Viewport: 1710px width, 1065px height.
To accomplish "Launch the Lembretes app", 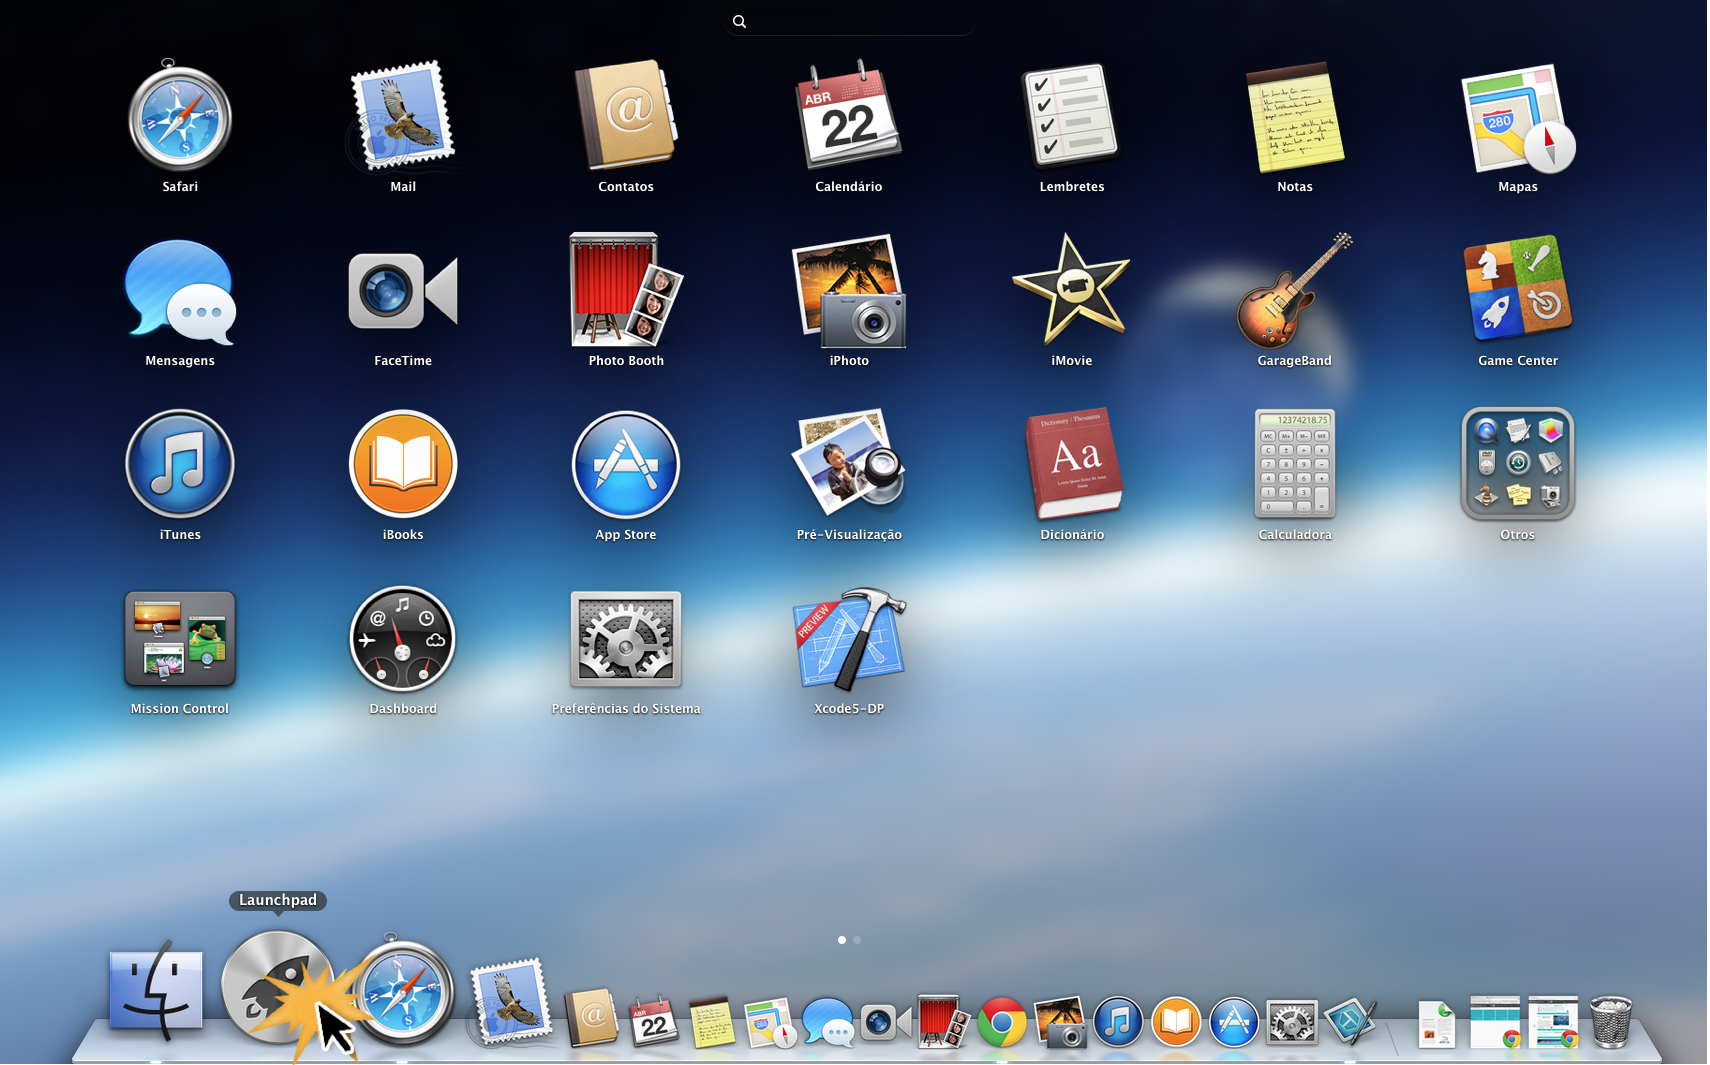I will (1071, 116).
